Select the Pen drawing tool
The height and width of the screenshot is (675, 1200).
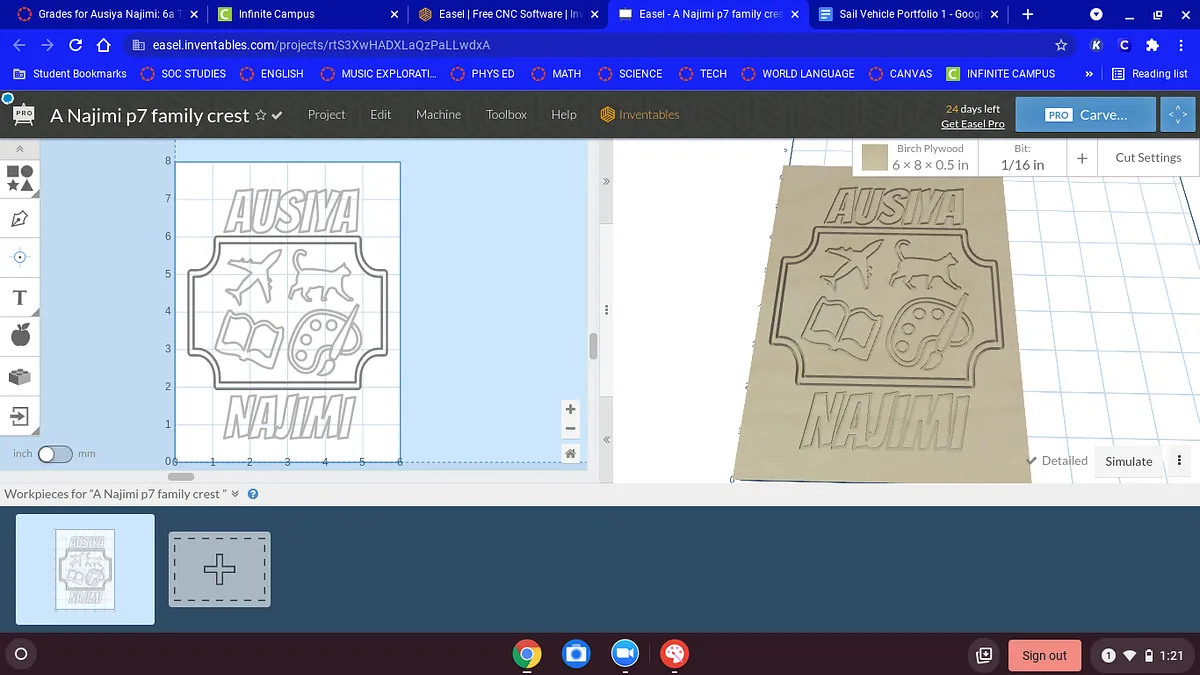pyautogui.click(x=20, y=218)
